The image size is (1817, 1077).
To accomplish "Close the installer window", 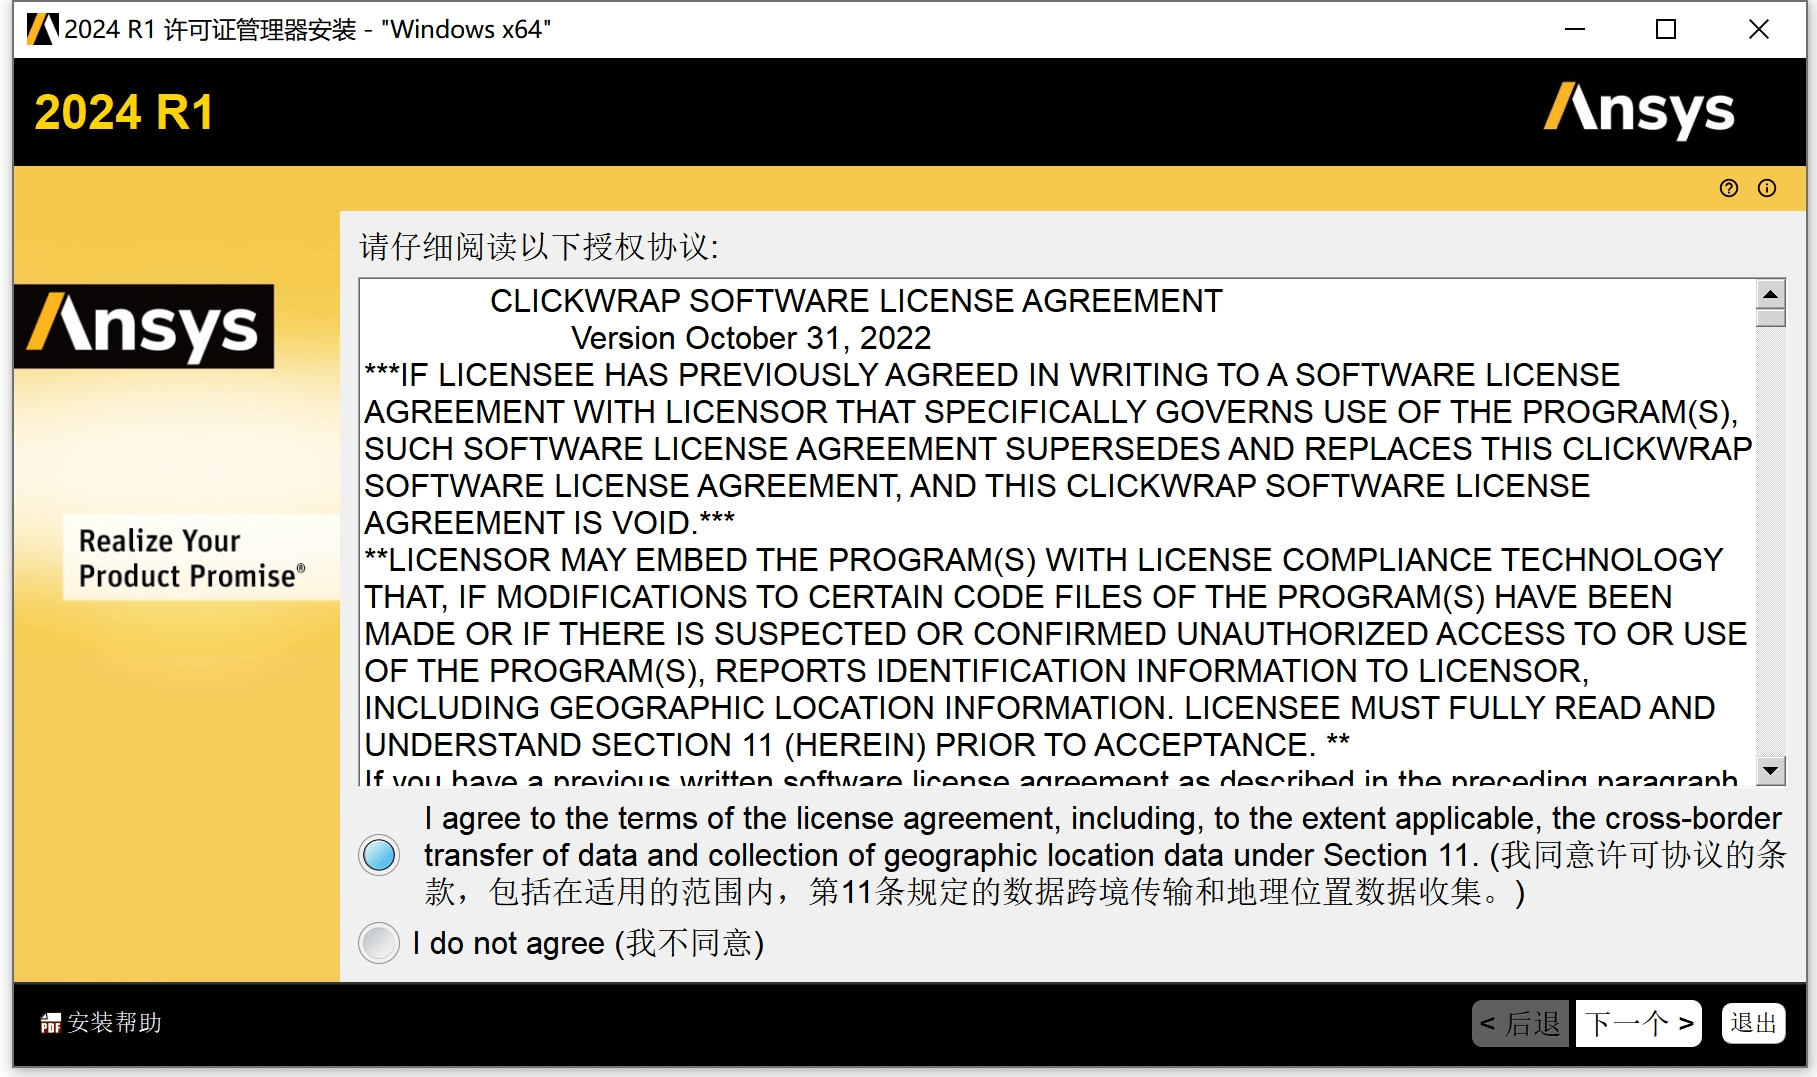I will click(1758, 29).
